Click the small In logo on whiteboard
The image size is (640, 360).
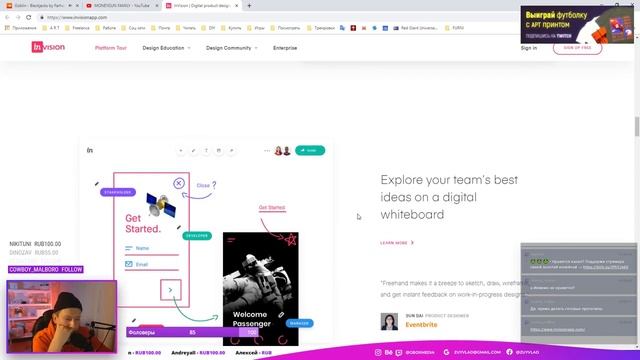click(90, 150)
